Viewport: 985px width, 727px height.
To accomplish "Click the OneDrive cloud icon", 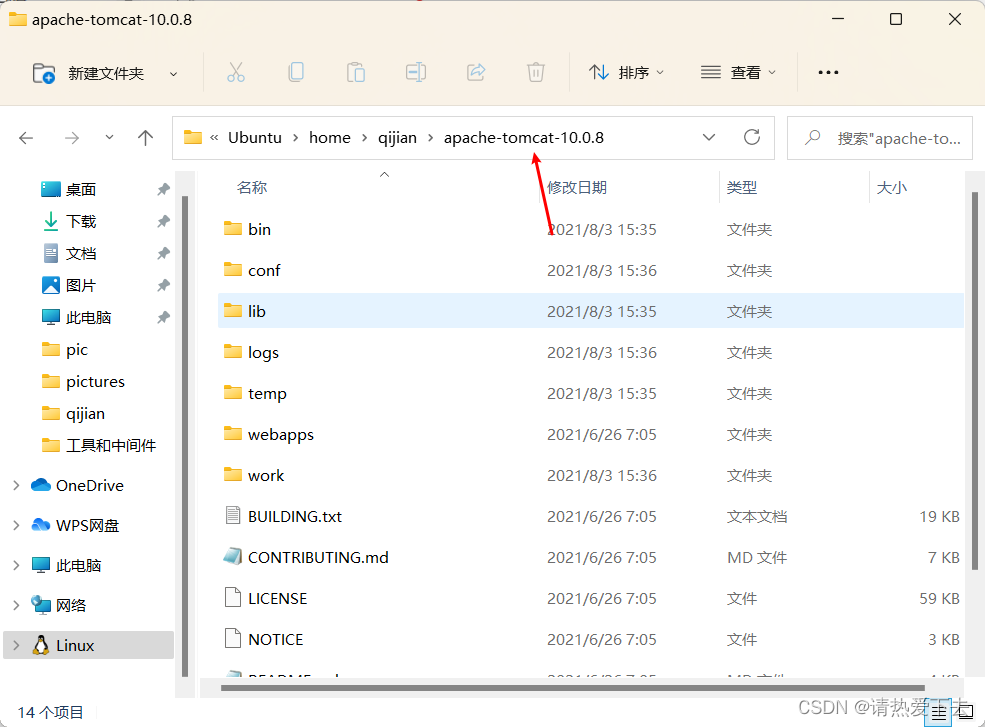I will (x=41, y=485).
